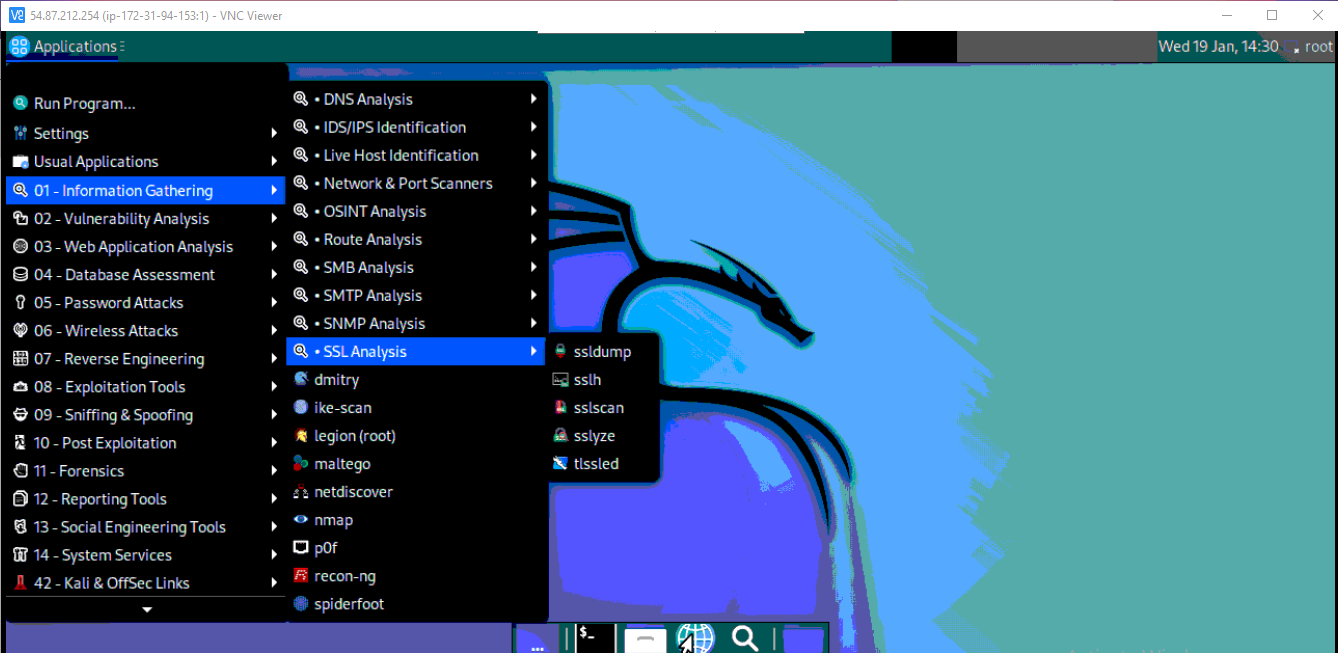1338x653 pixels.
Task: Open terminal from the bottom dock
Action: pos(593,638)
